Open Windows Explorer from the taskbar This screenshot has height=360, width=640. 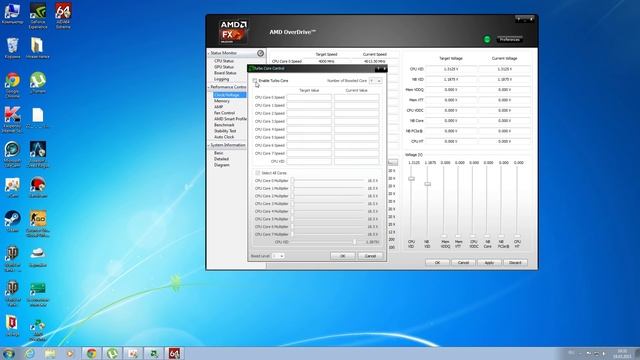(x=50, y=353)
